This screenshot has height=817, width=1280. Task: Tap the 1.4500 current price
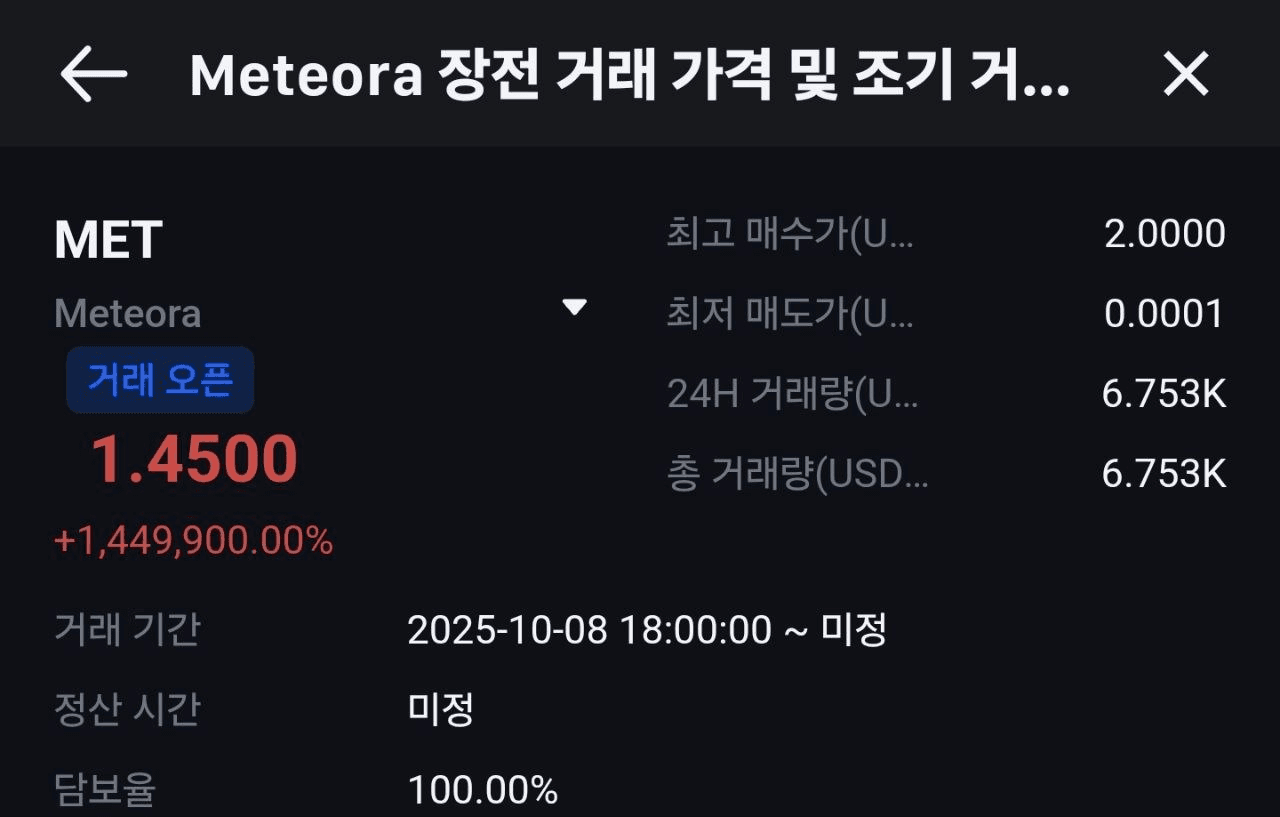pyautogui.click(x=194, y=459)
